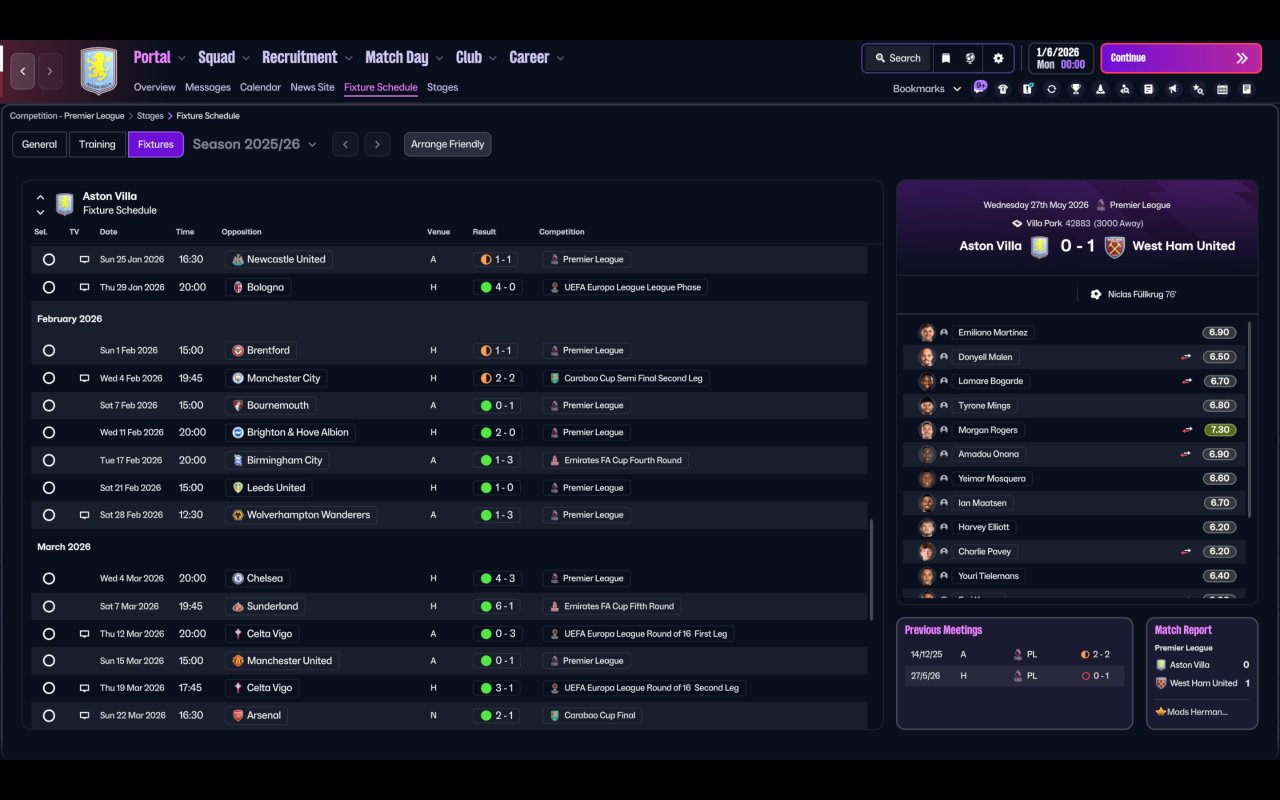
Task: Open the world globe icon in top bar
Action: click(x=970, y=58)
